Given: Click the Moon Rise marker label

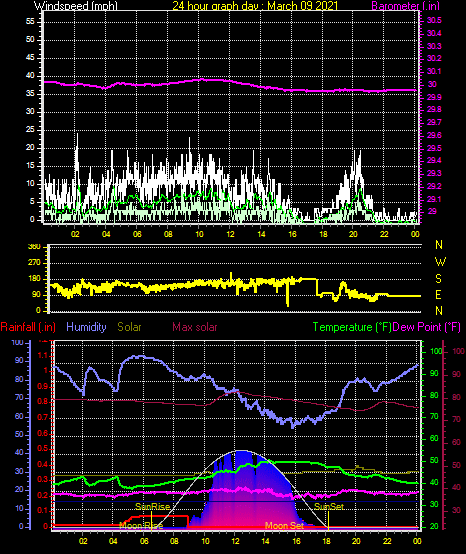Looking at the screenshot, I should point(141,526).
